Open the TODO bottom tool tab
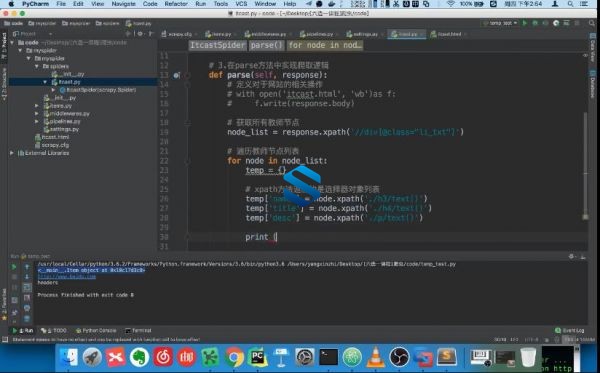 point(54,331)
